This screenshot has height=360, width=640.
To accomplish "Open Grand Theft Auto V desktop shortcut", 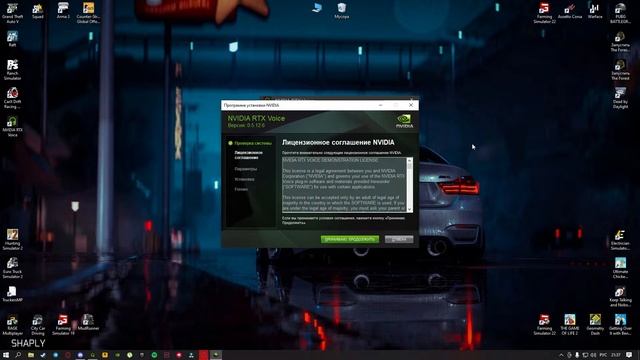I will point(12,13).
